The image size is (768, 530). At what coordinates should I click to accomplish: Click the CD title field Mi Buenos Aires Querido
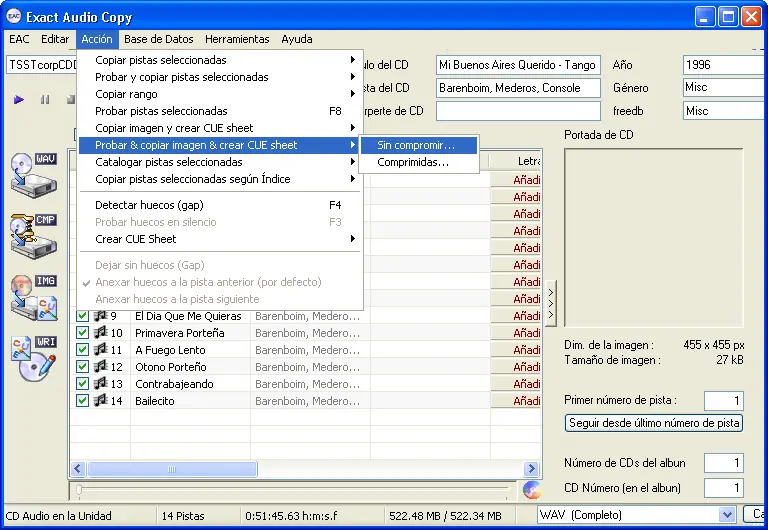coord(518,65)
